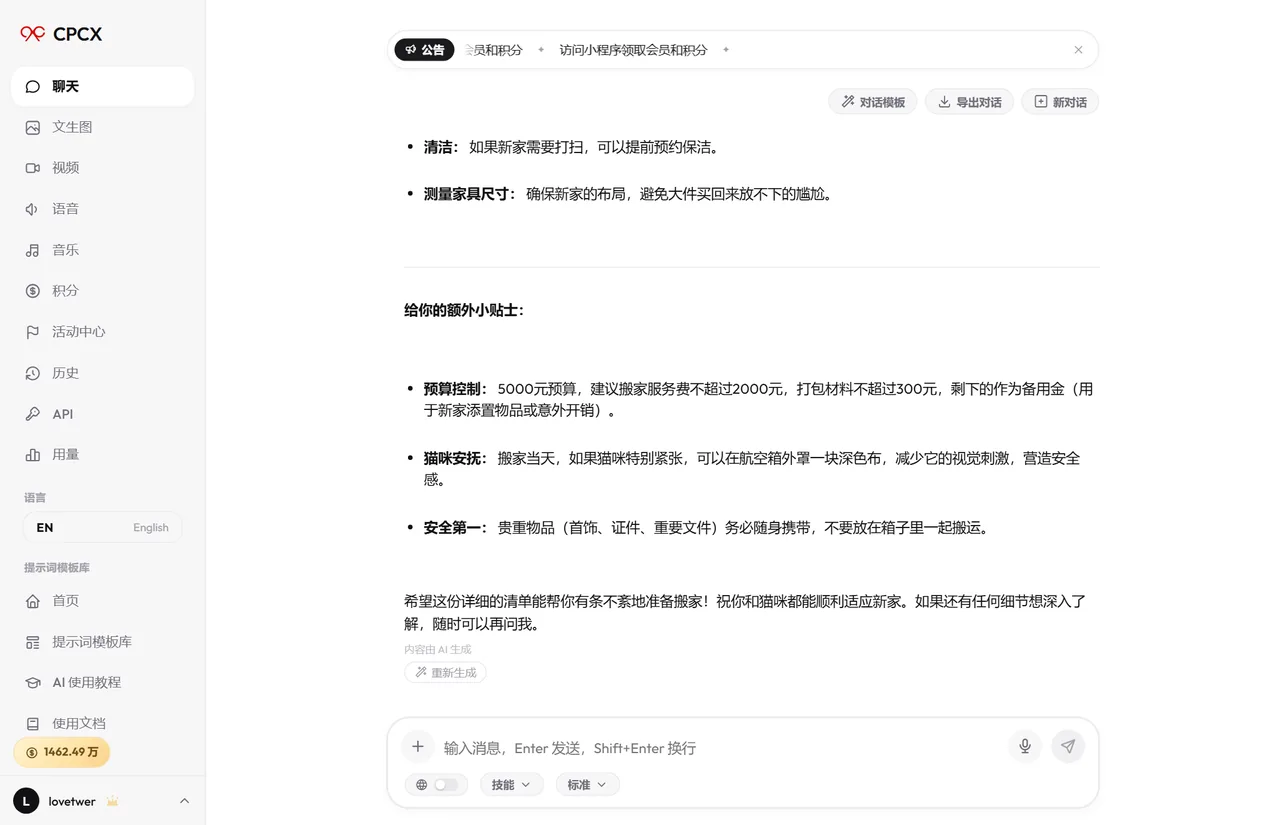Click the microphone voice input icon
Image resolution: width=1280 pixels, height=825 pixels.
tap(1025, 746)
